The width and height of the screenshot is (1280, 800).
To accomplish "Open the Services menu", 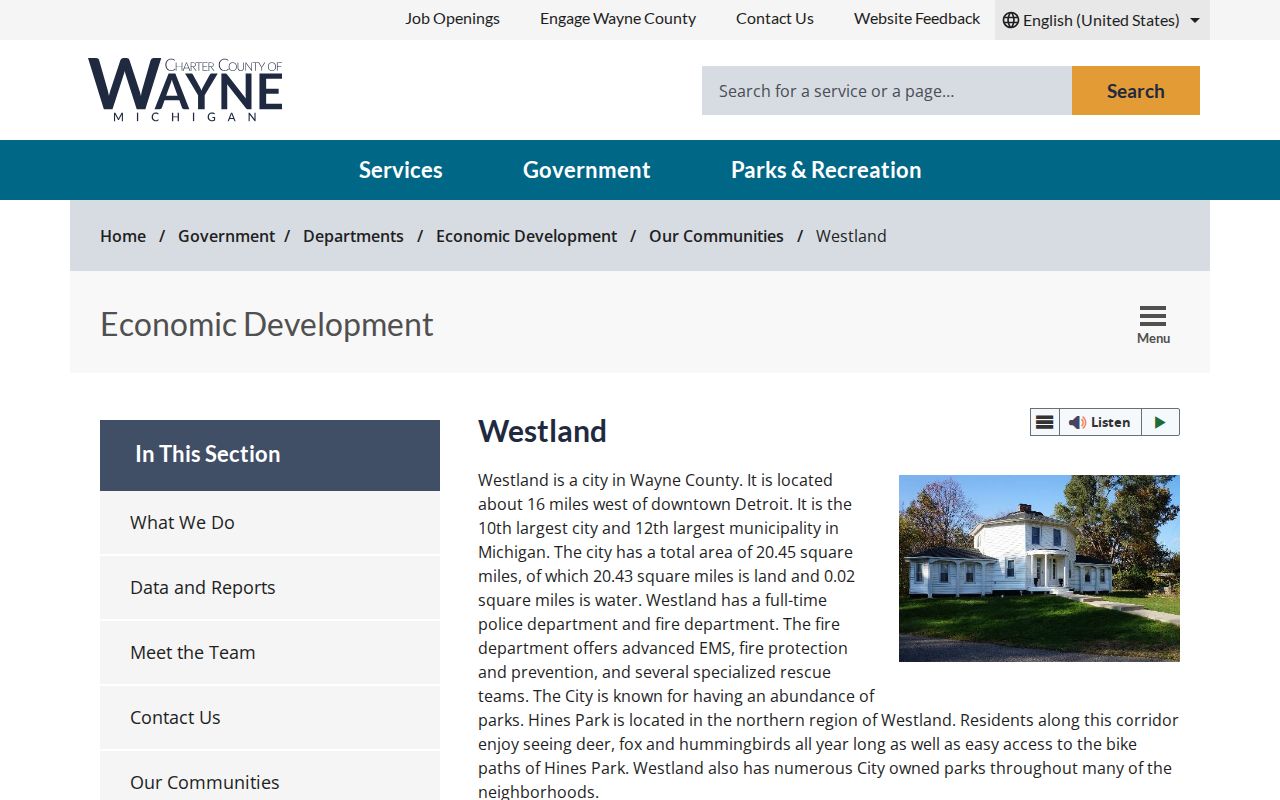I will point(400,170).
